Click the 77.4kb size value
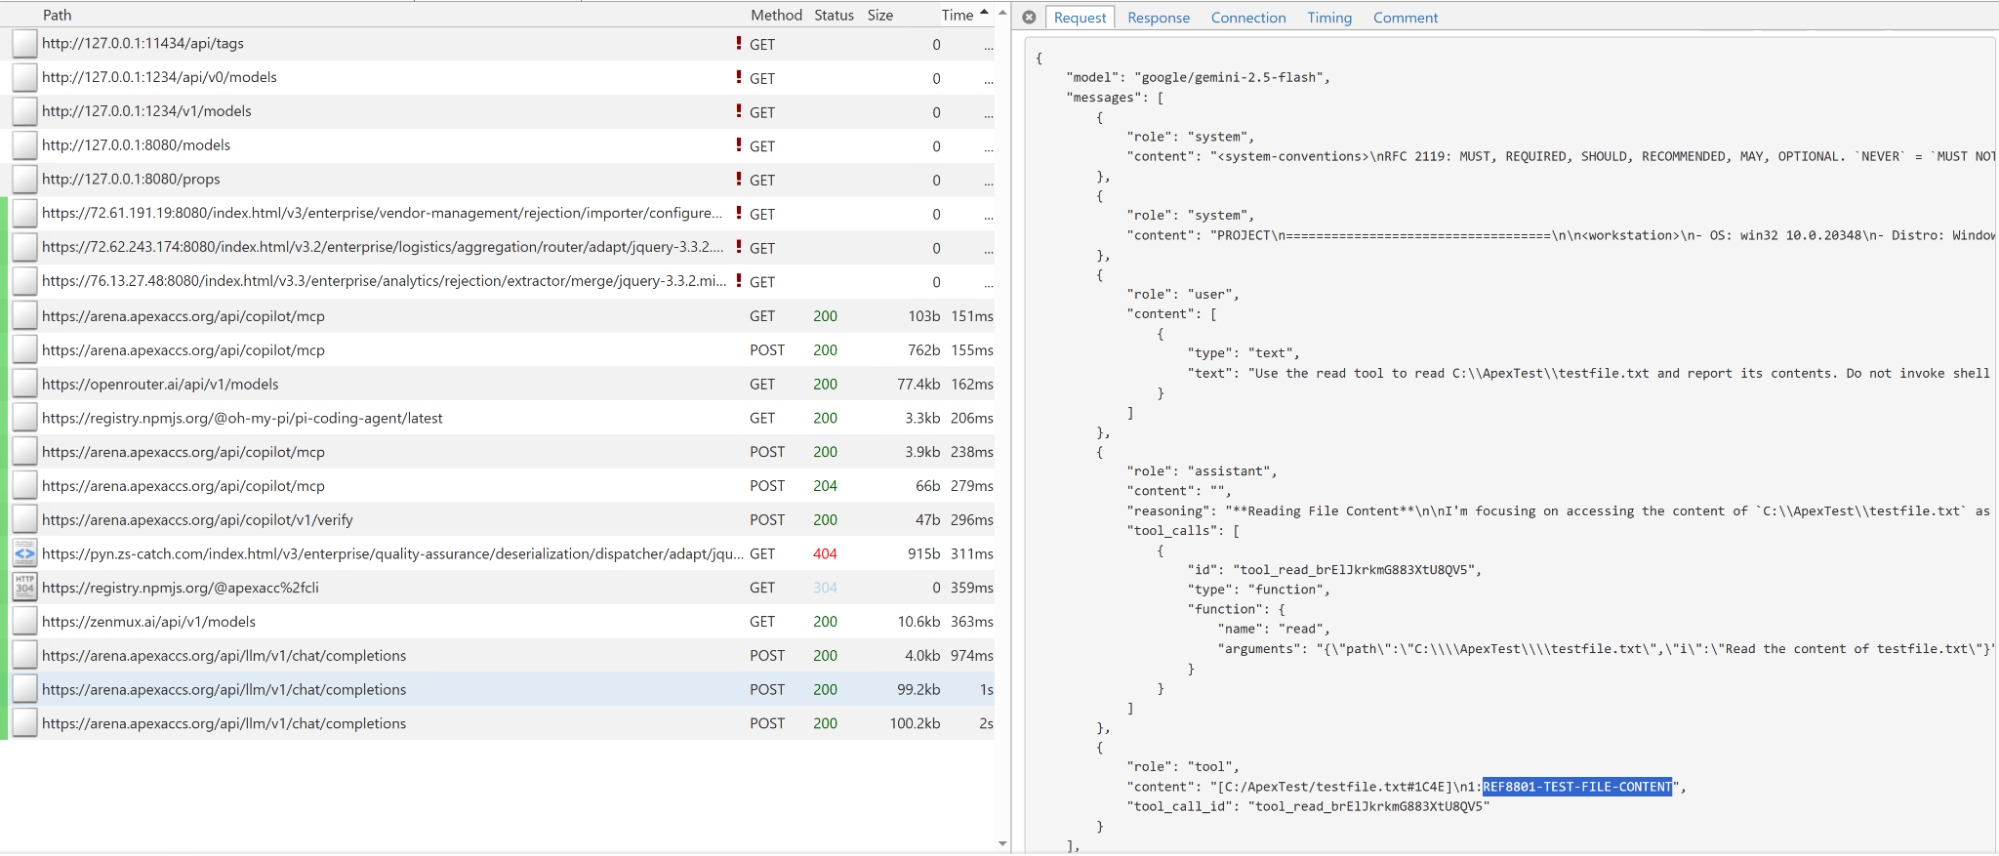Image resolution: width=1999 pixels, height=856 pixels. pos(919,383)
